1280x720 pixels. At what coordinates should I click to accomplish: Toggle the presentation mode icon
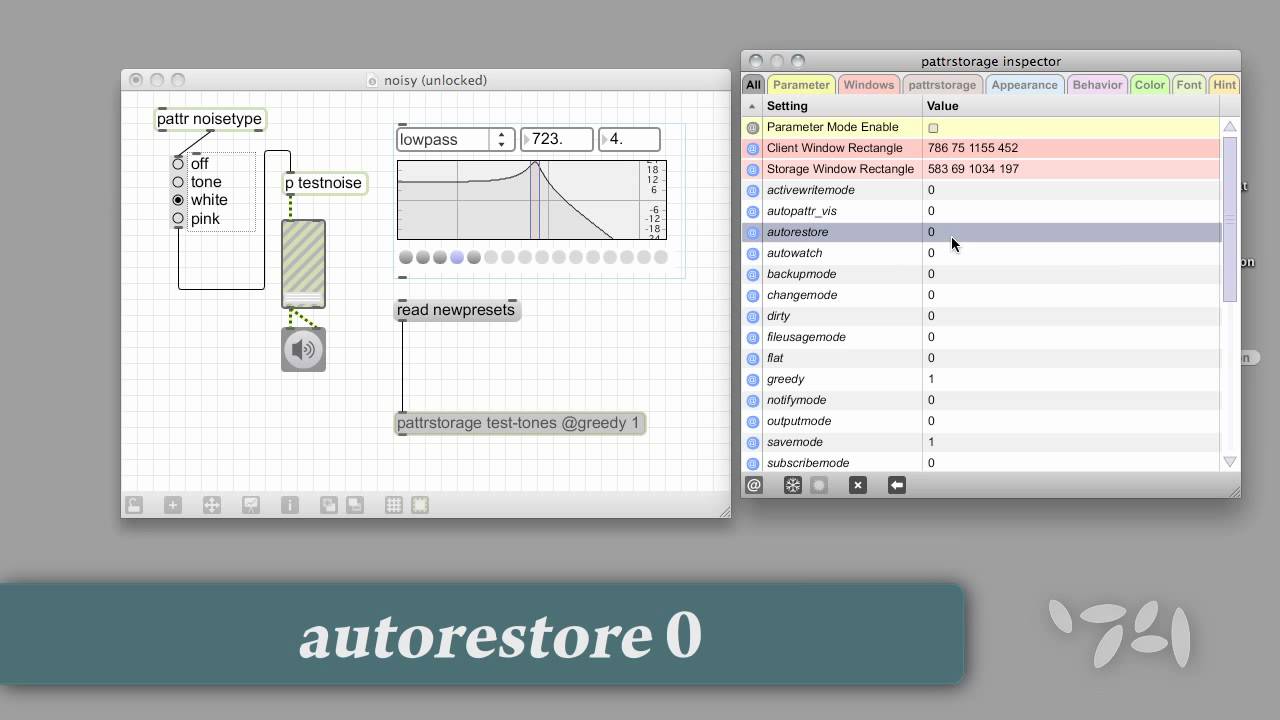point(251,506)
